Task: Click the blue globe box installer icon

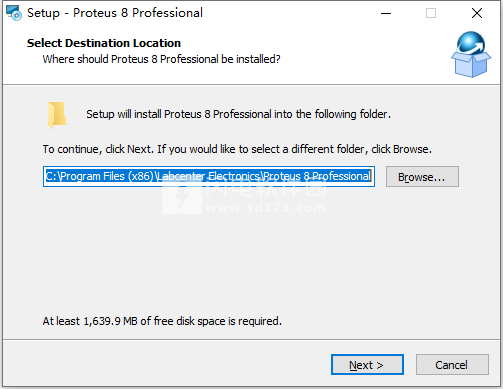Action: click(x=471, y=54)
